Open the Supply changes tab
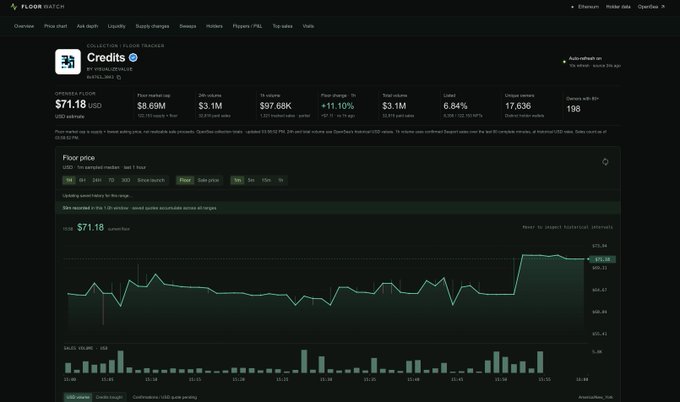This screenshot has height=402, width=680. click(152, 26)
